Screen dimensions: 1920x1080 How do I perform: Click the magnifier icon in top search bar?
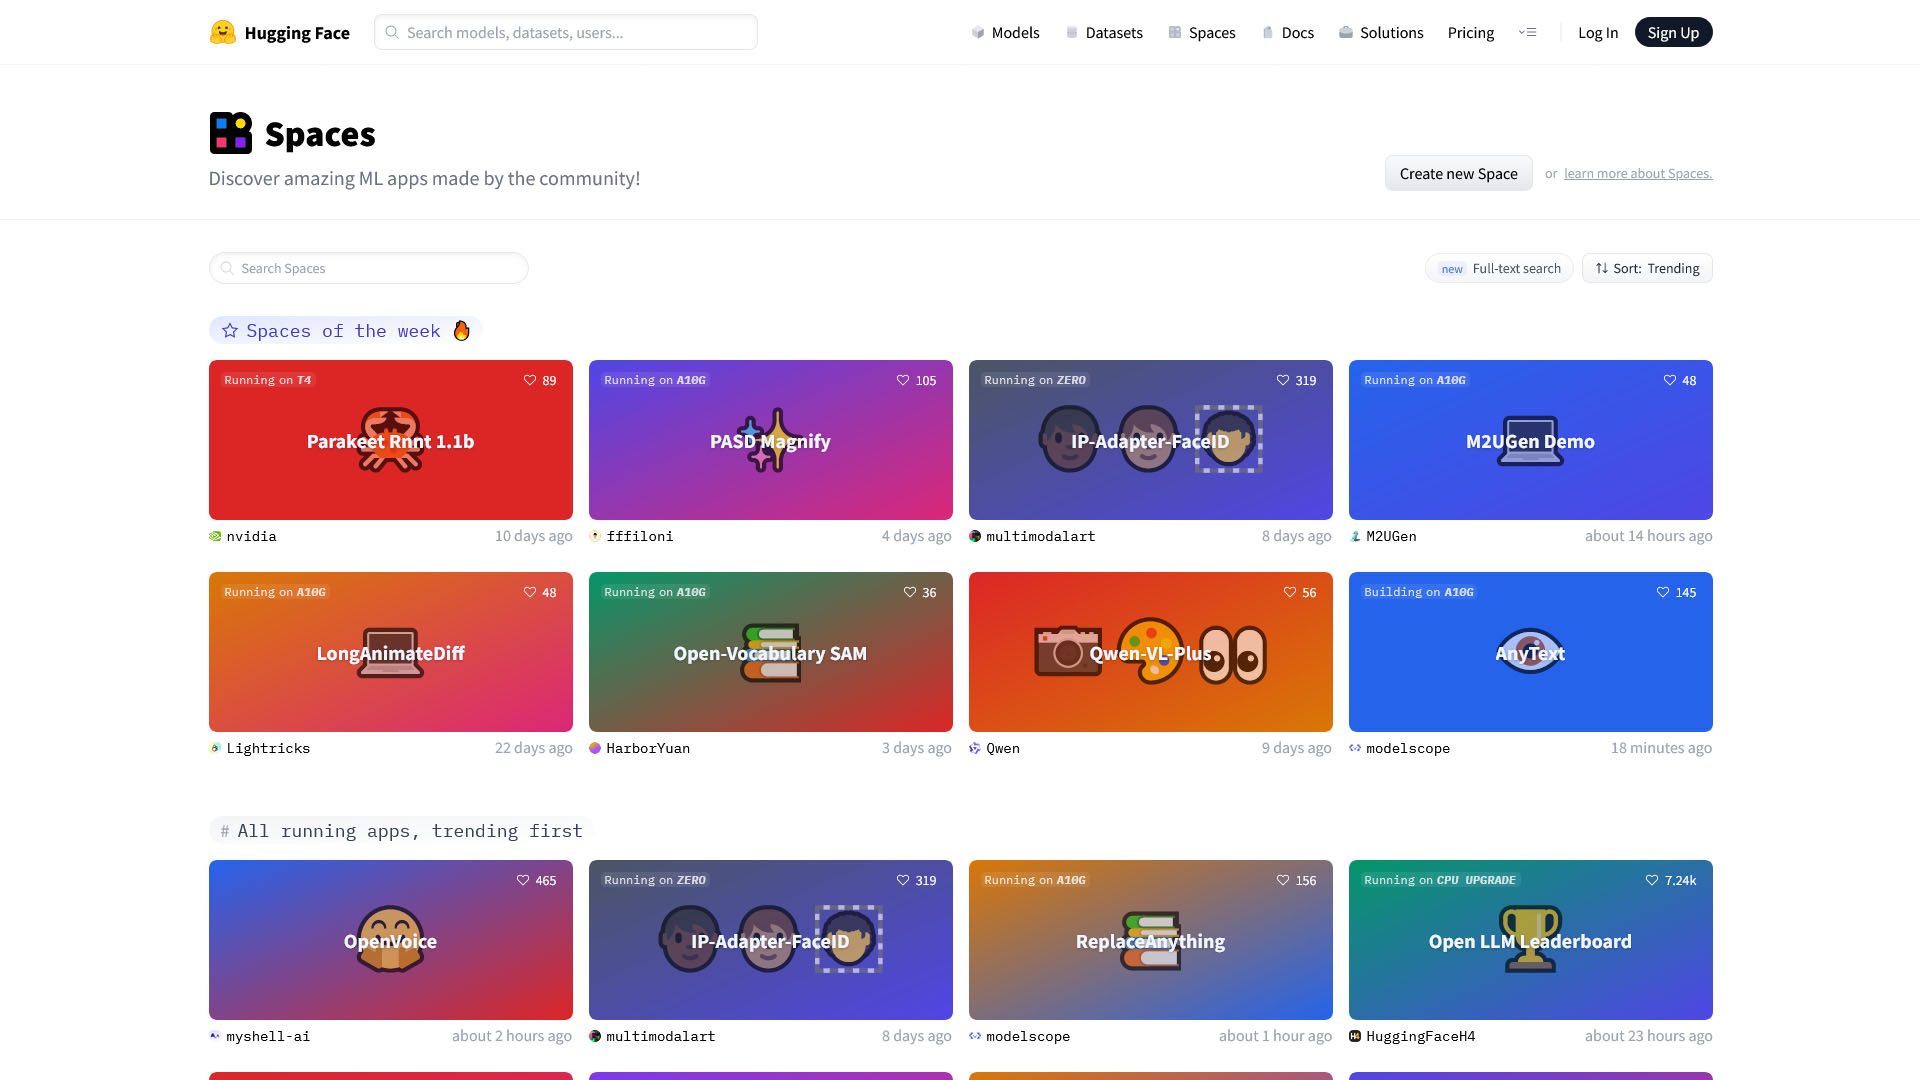[392, 32]
